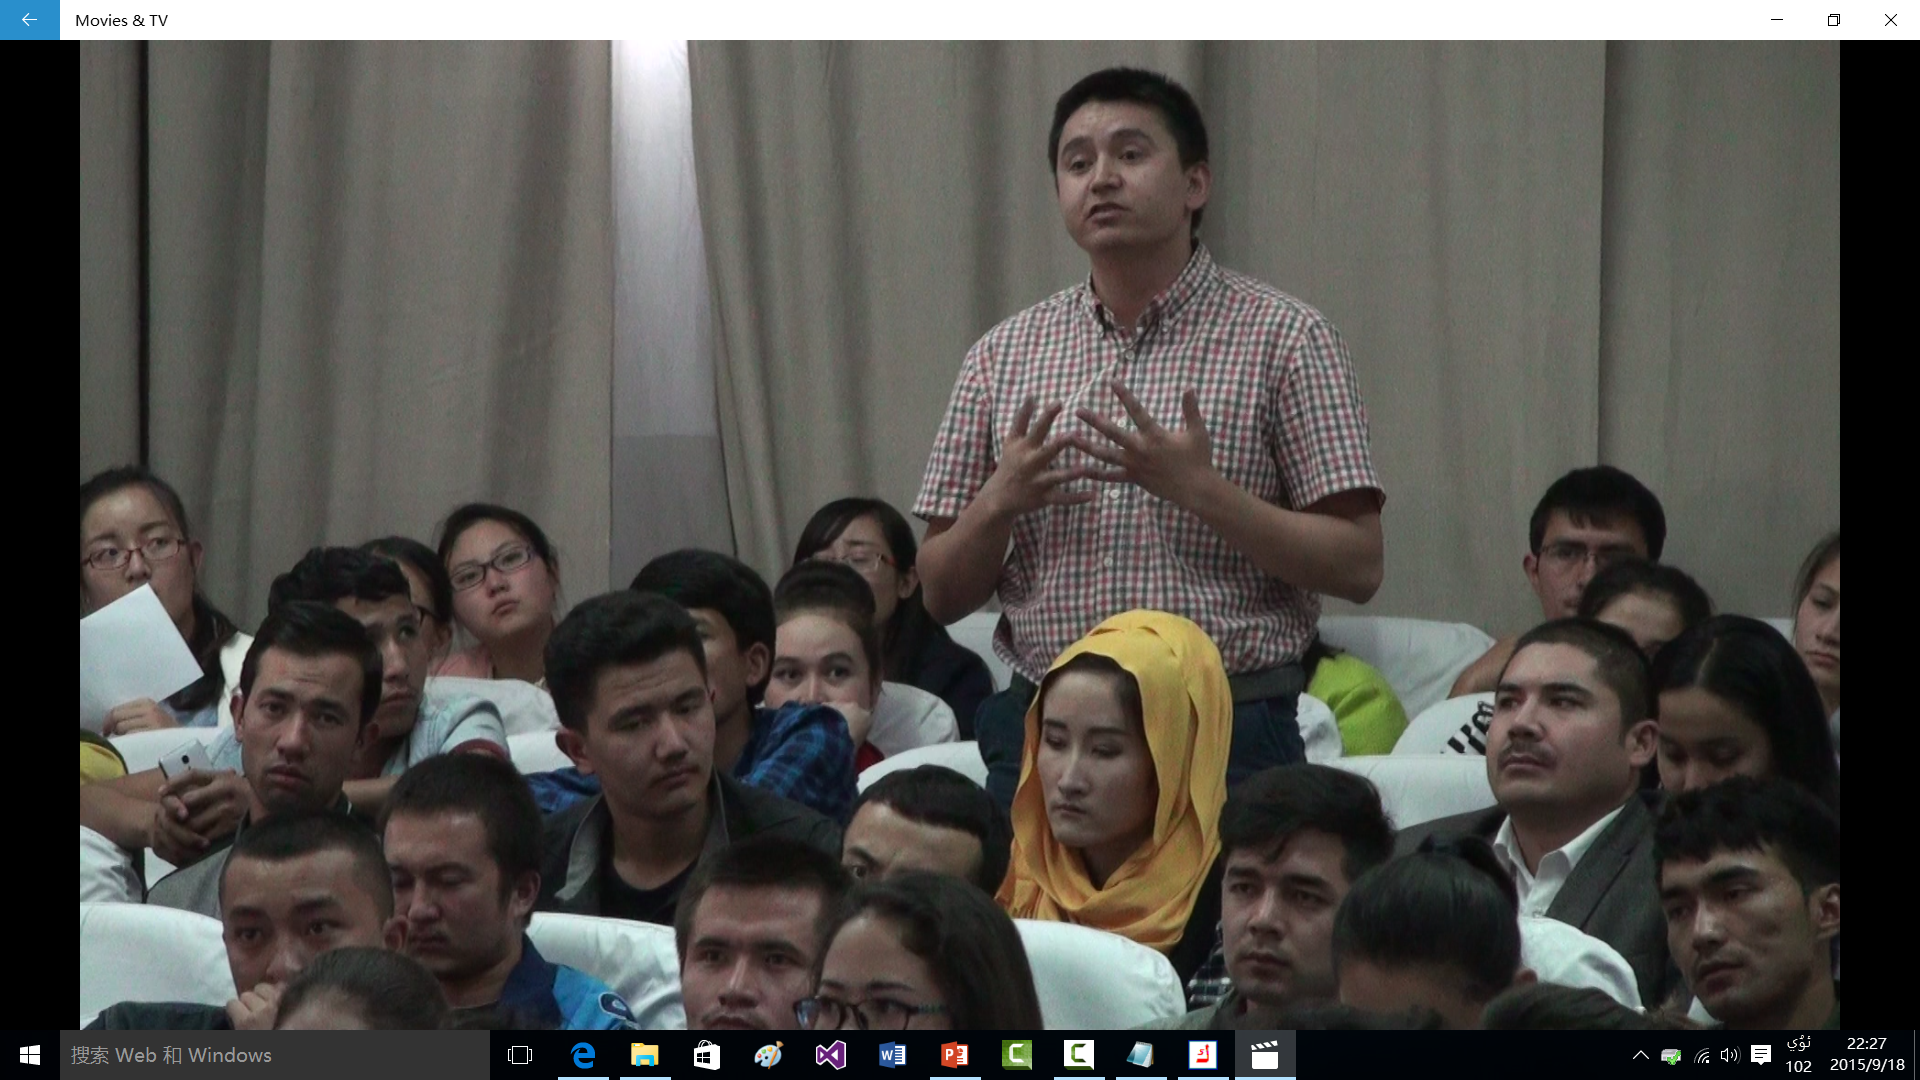Viewport: 1920px width, 1080px height.
Task: Open the green Camtasia taskbar icon
Action: [1017, 1055]
